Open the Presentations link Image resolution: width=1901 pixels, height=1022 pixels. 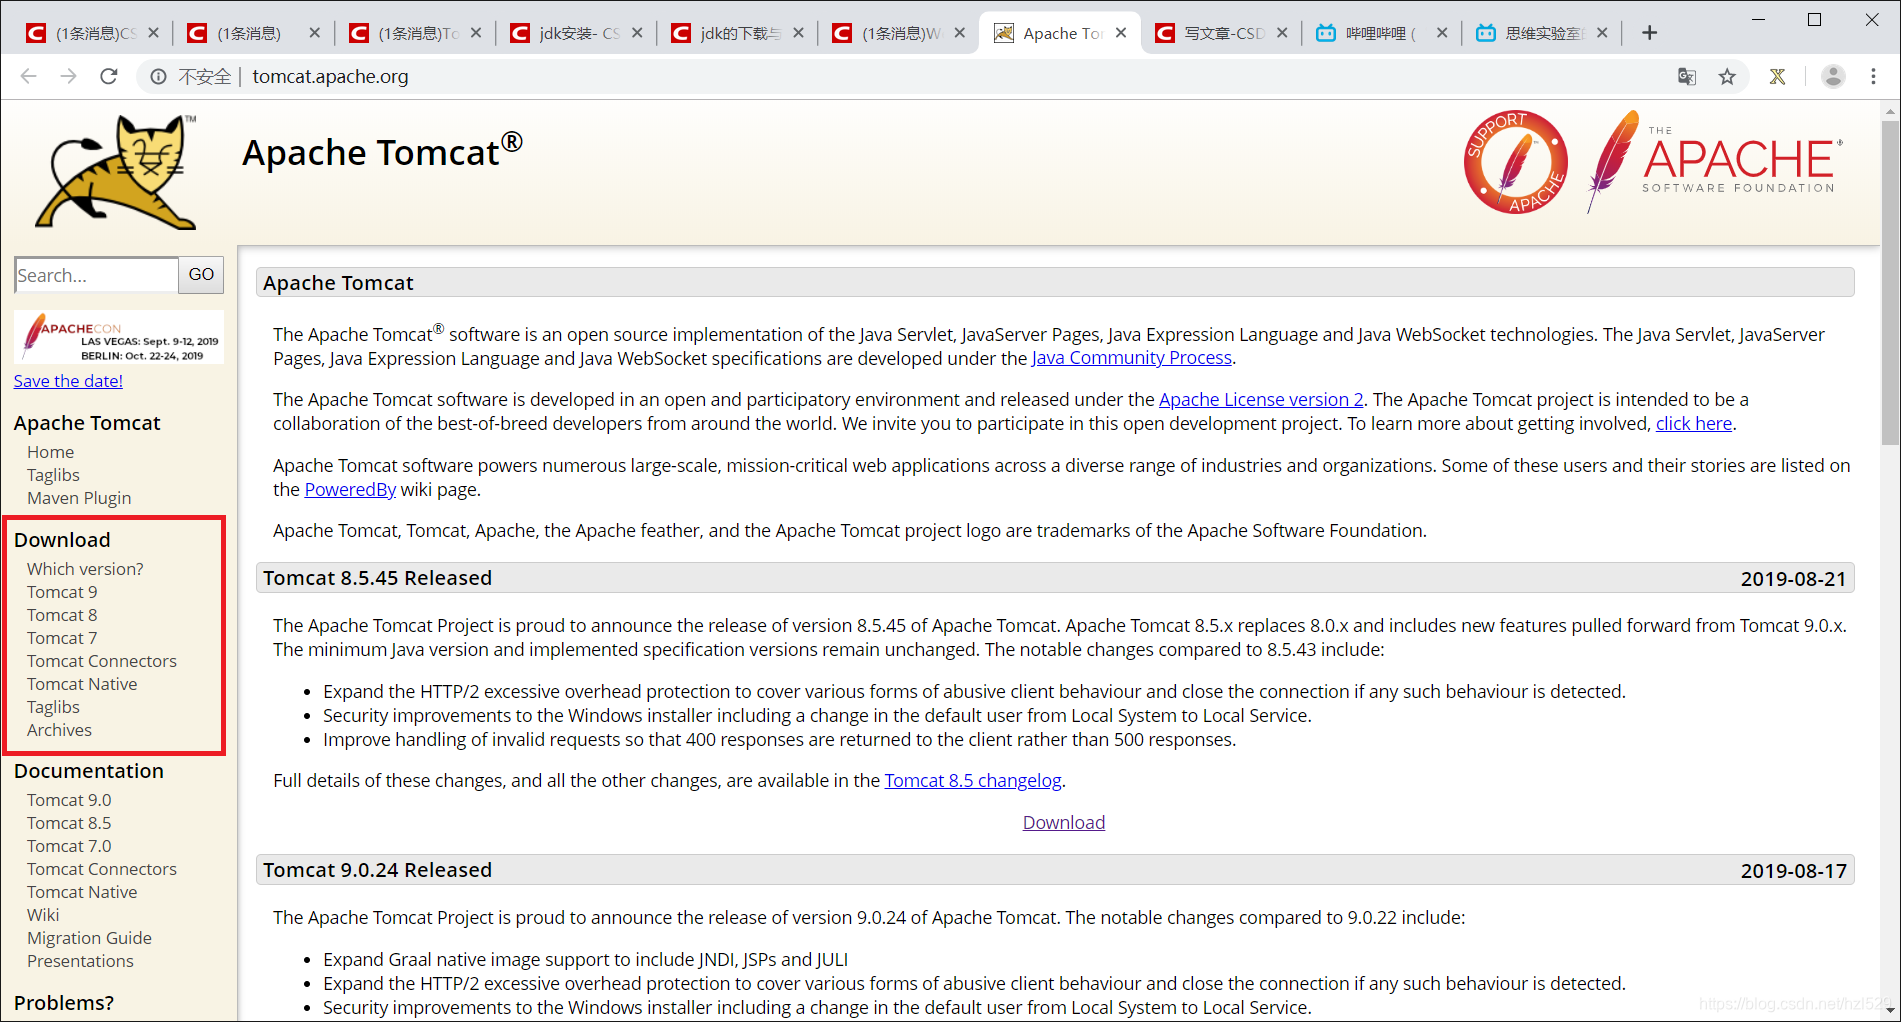pos(80,961)
